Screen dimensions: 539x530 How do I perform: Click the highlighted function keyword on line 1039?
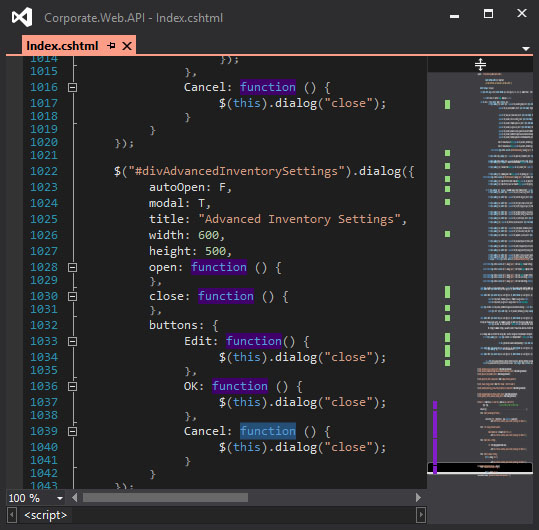[x=268, y=431]
